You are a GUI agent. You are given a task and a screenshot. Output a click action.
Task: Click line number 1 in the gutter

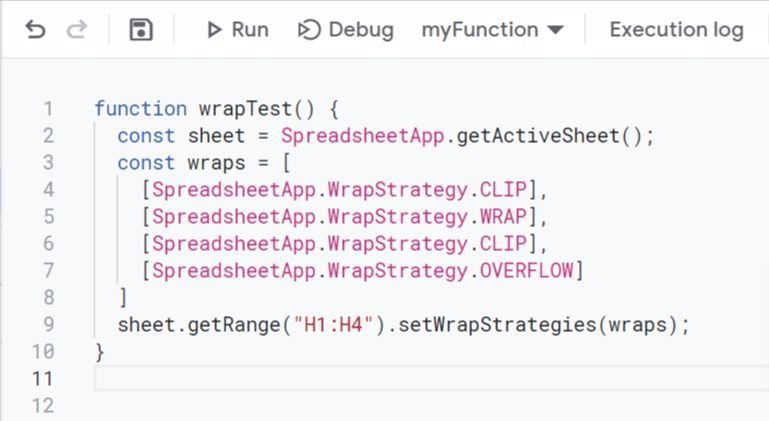point(48,109)
